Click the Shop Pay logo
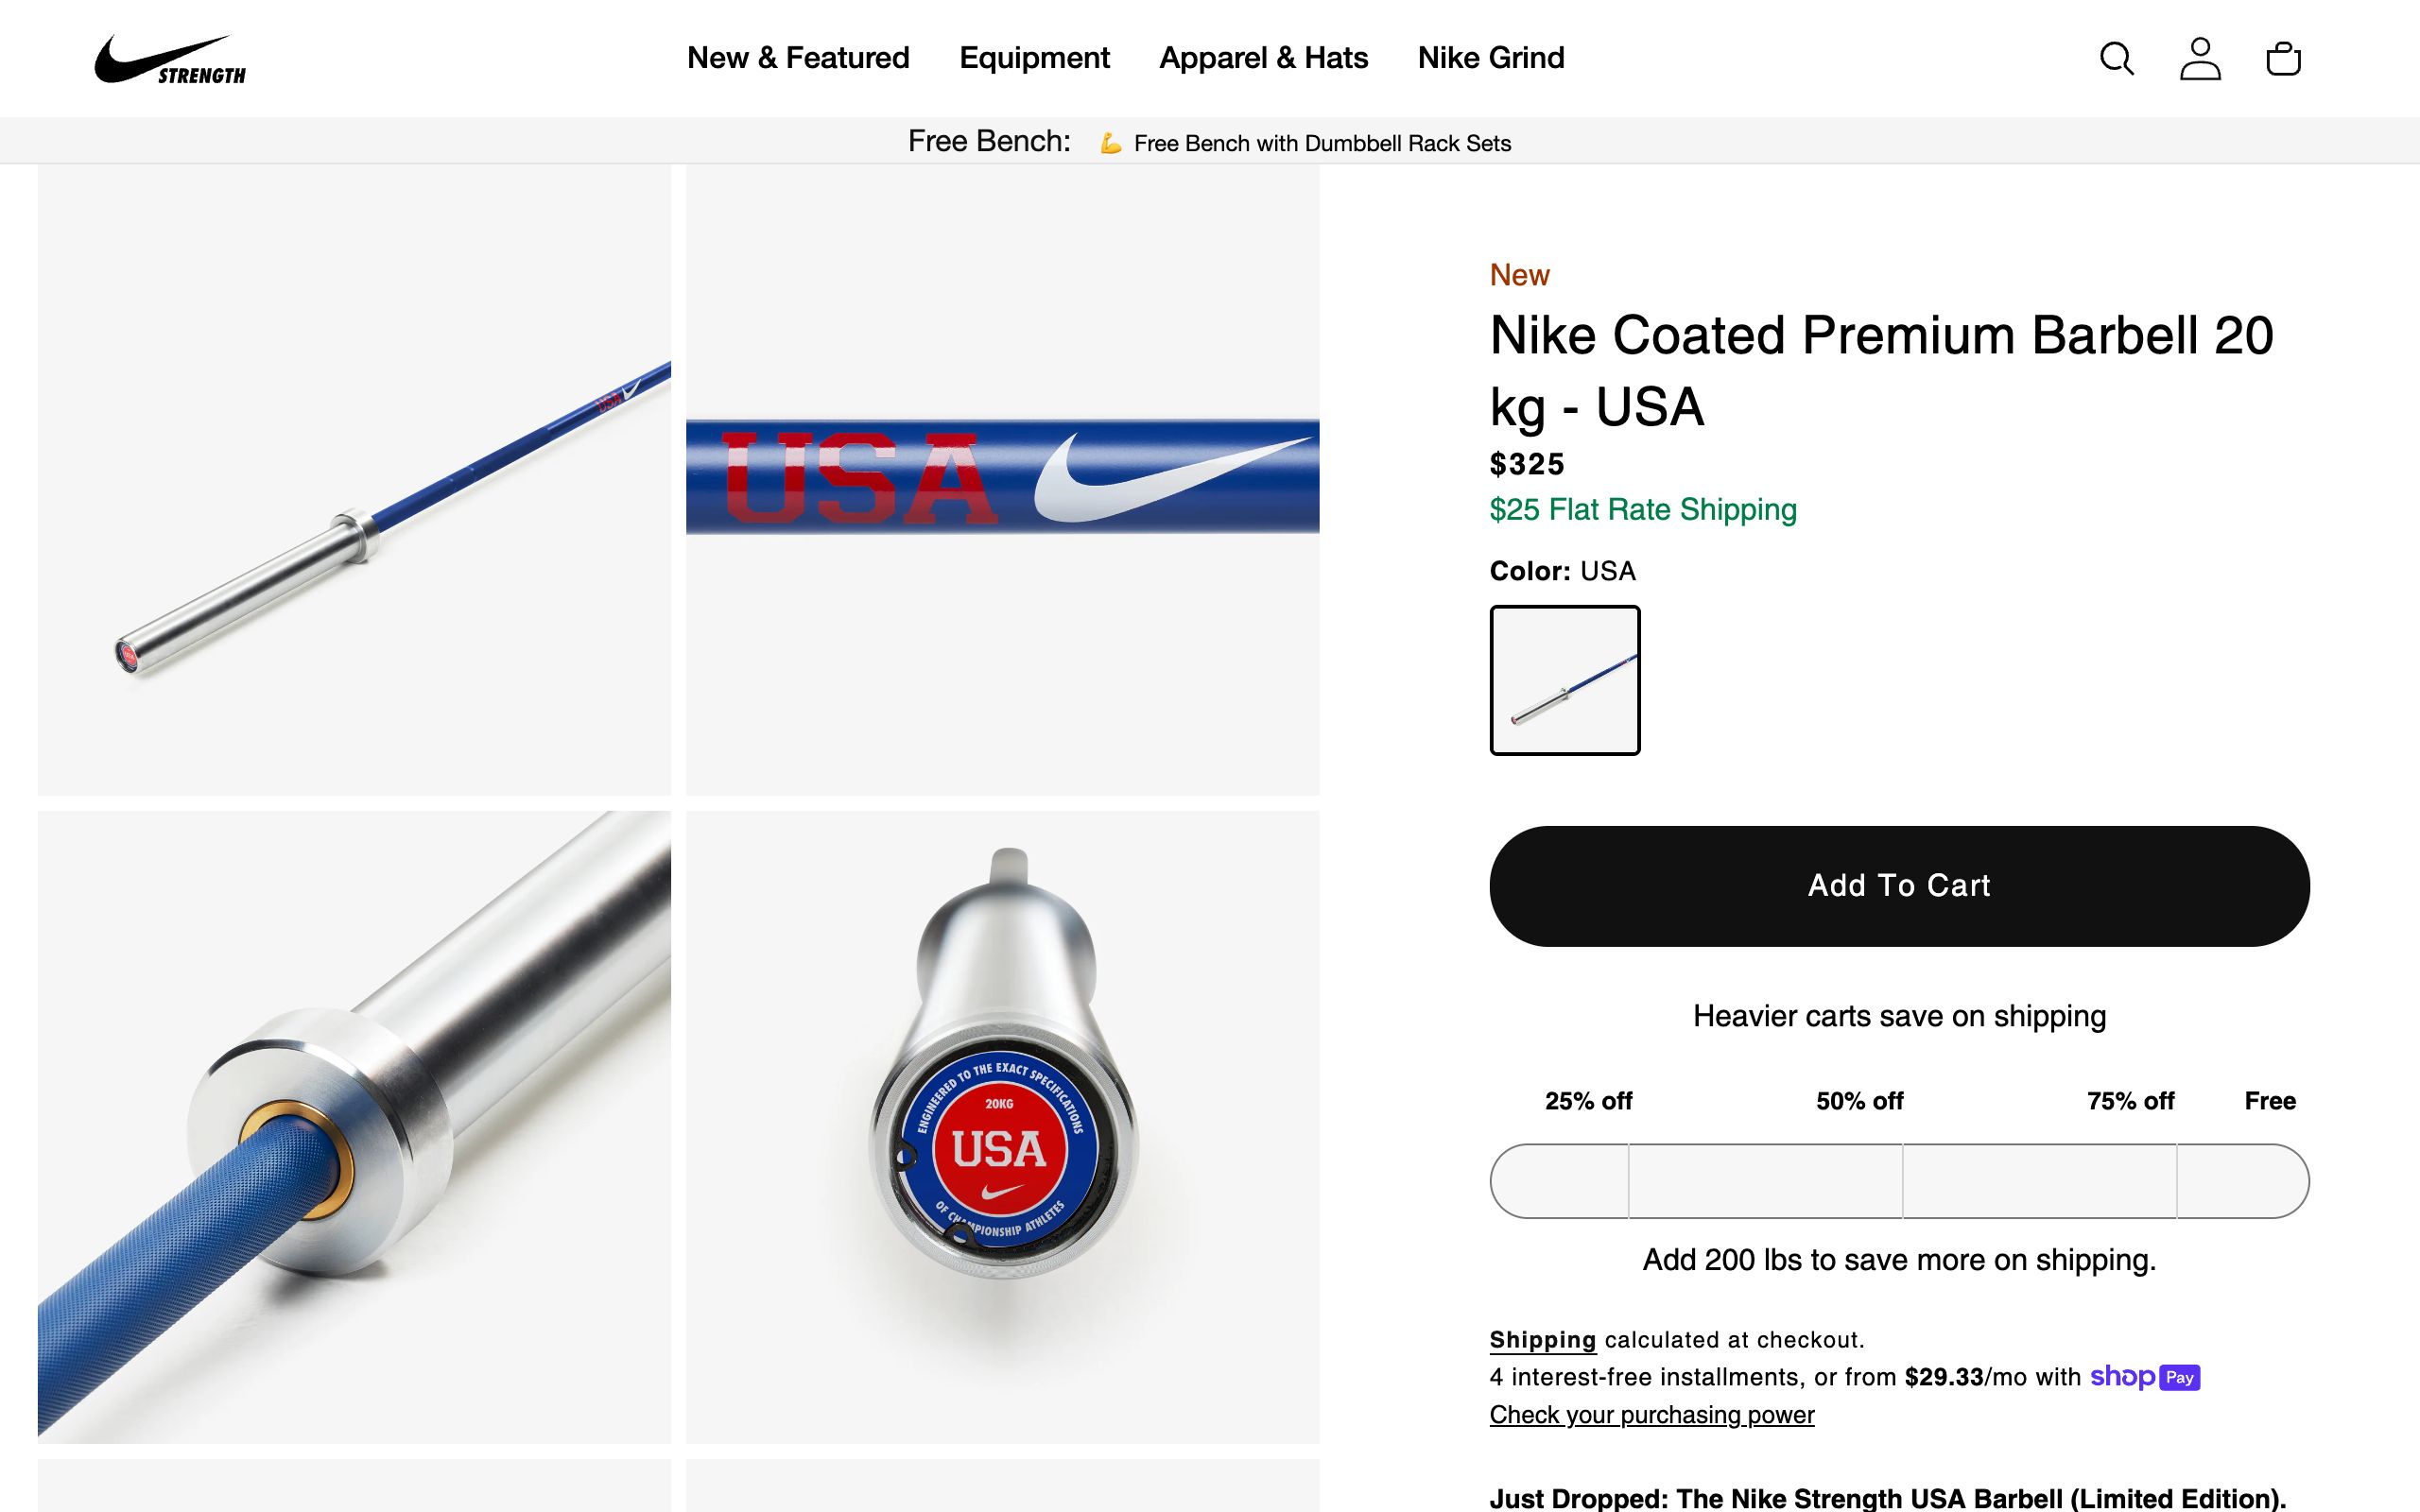This screenshot has height=1512, width=2420. 2144,1377
